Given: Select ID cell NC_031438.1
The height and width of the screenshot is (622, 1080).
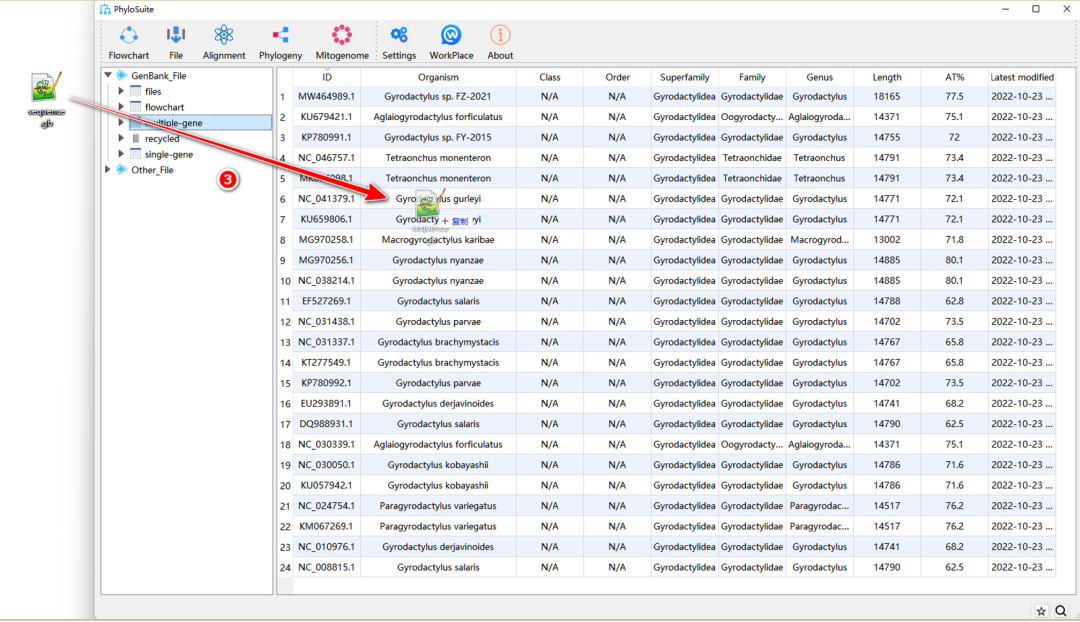Looking at the screenshot, I should click(326, 322).
